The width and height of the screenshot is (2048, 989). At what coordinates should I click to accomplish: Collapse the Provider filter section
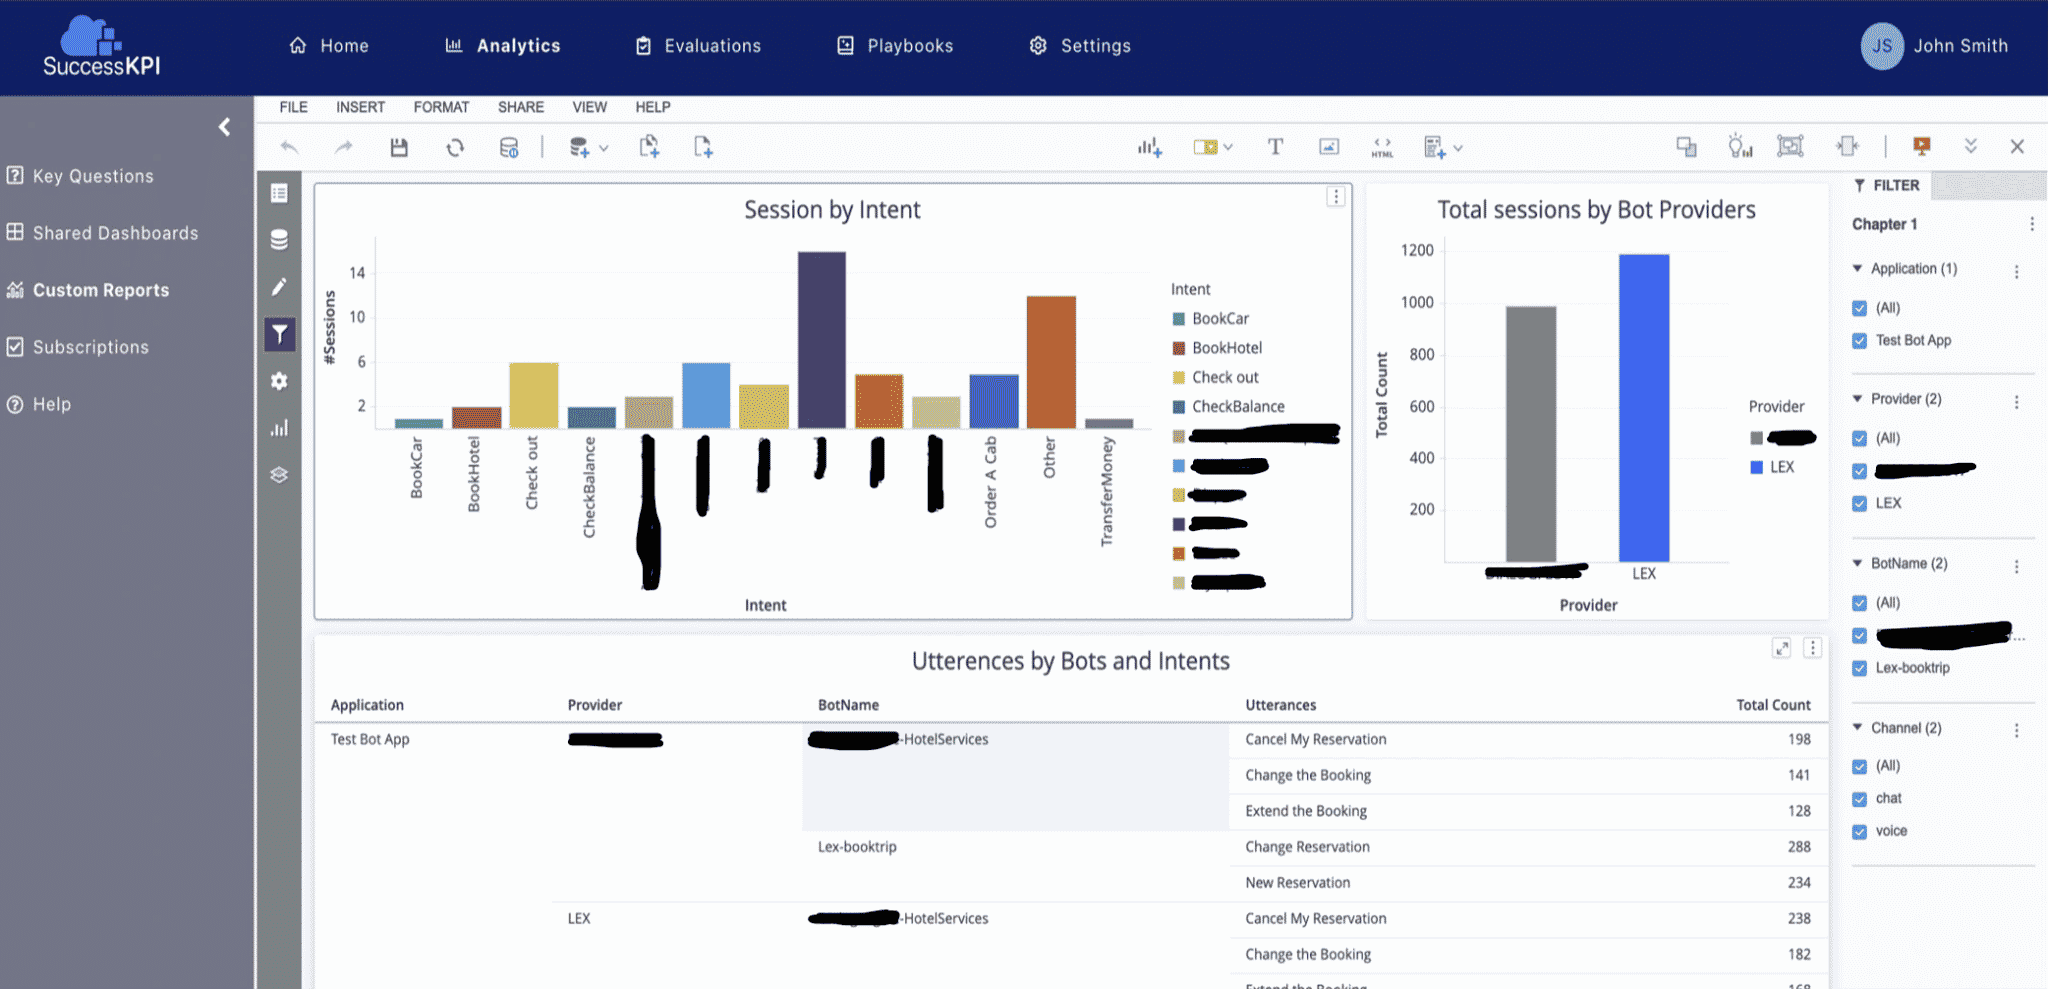click(1857, 398)
